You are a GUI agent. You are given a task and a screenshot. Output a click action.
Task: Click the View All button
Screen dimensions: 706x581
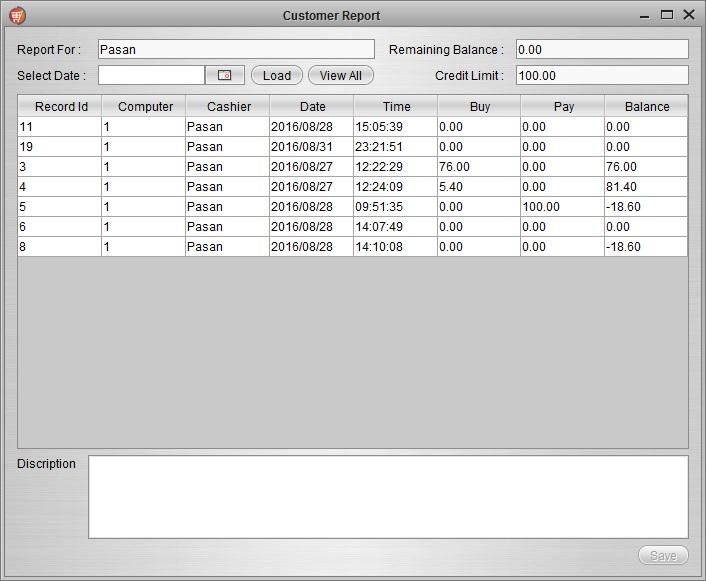coord(340,75)
